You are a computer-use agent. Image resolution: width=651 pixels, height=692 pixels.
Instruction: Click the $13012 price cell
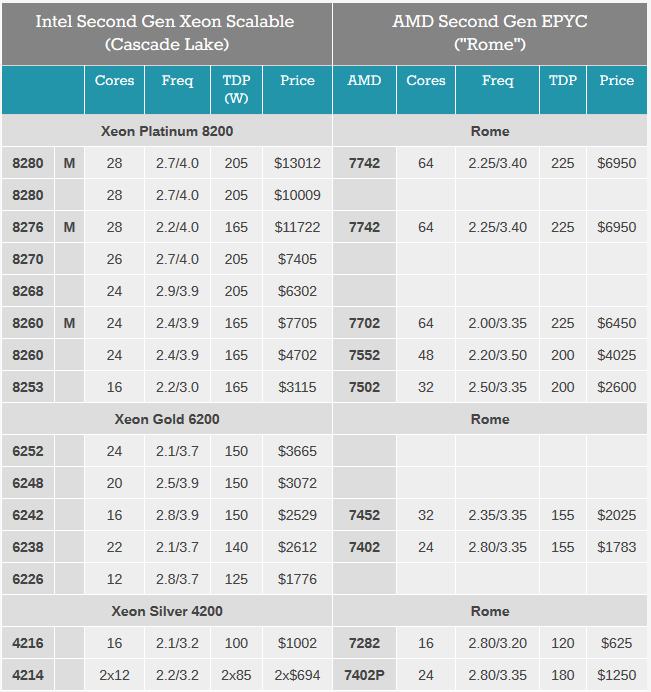[x=297, y=163]
